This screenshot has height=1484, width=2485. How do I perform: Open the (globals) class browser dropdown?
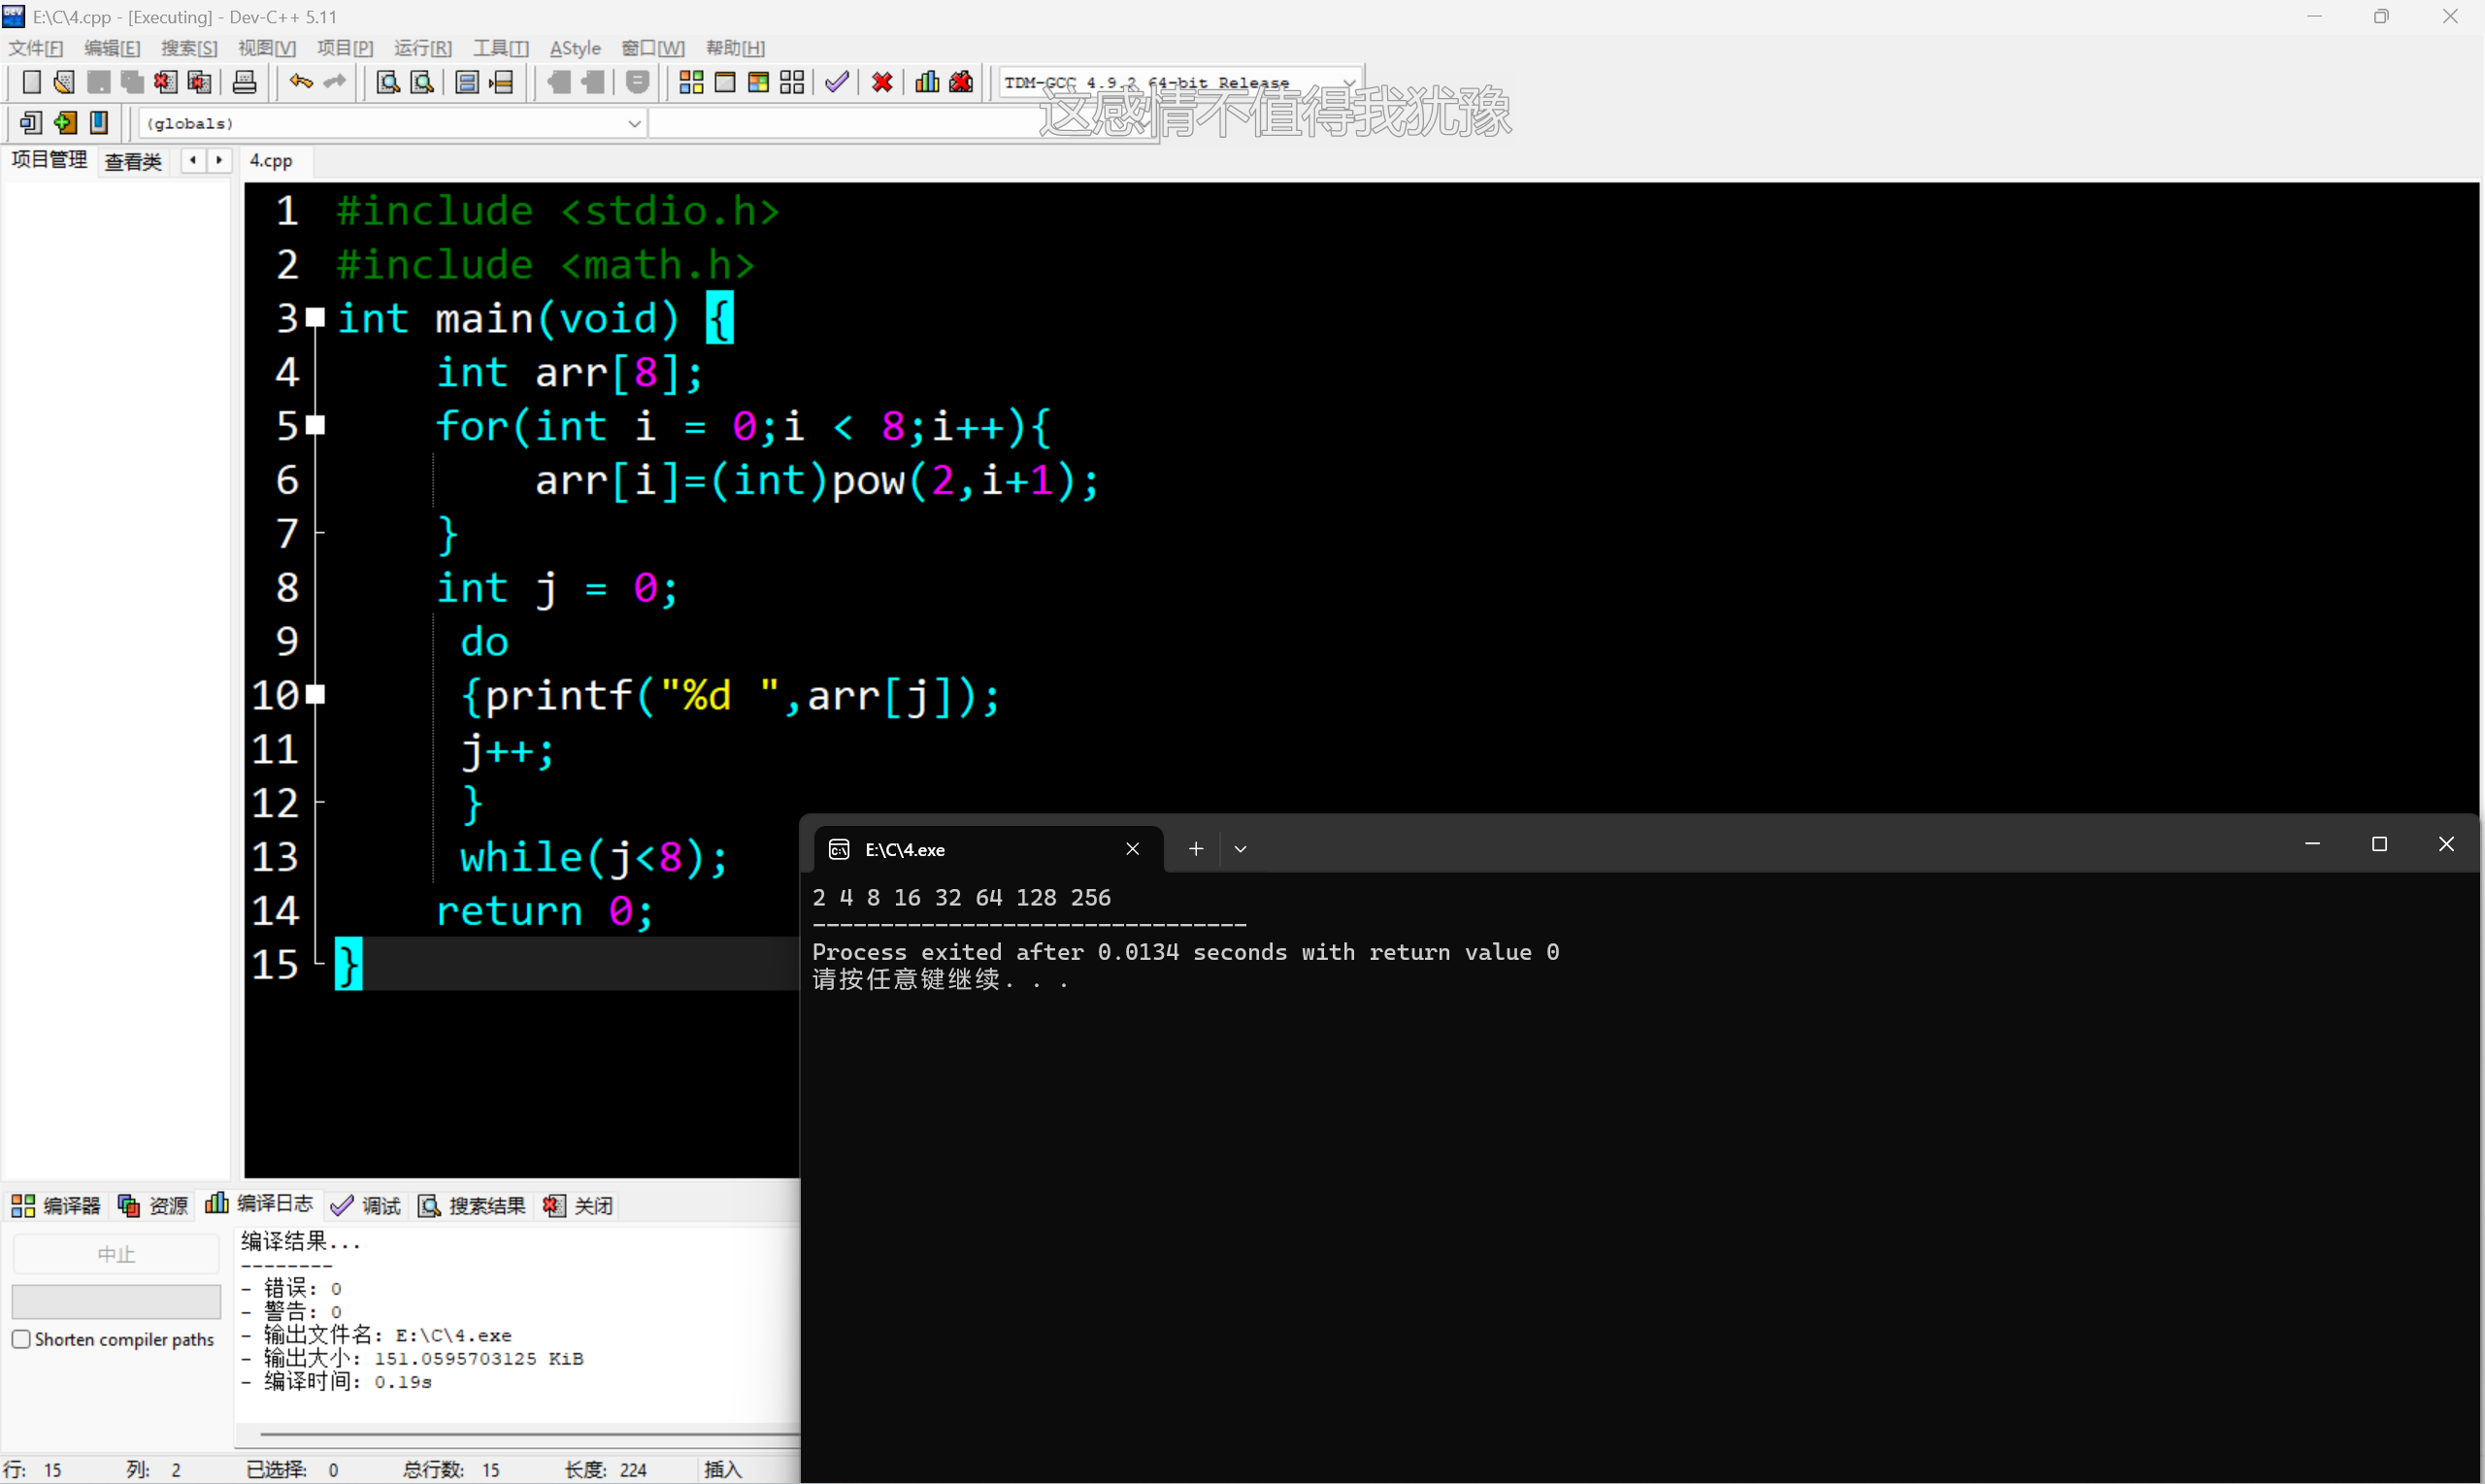tap(633, 123)
